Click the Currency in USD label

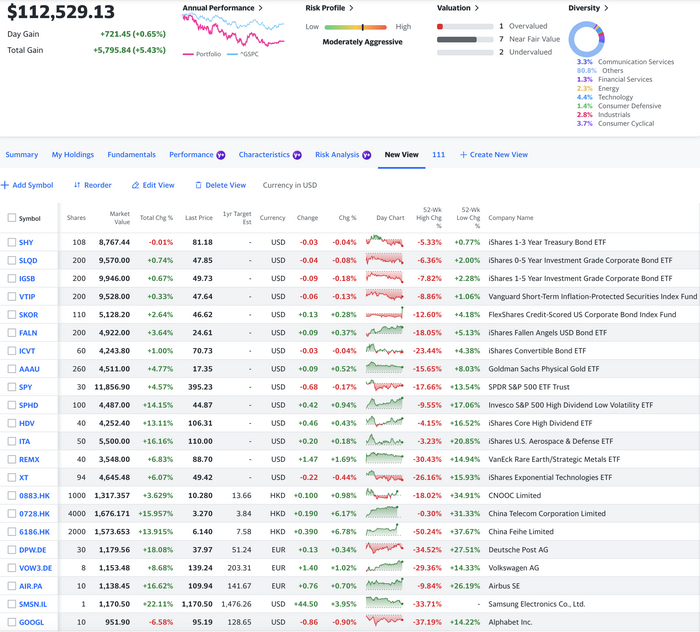(x=290, y=185)
